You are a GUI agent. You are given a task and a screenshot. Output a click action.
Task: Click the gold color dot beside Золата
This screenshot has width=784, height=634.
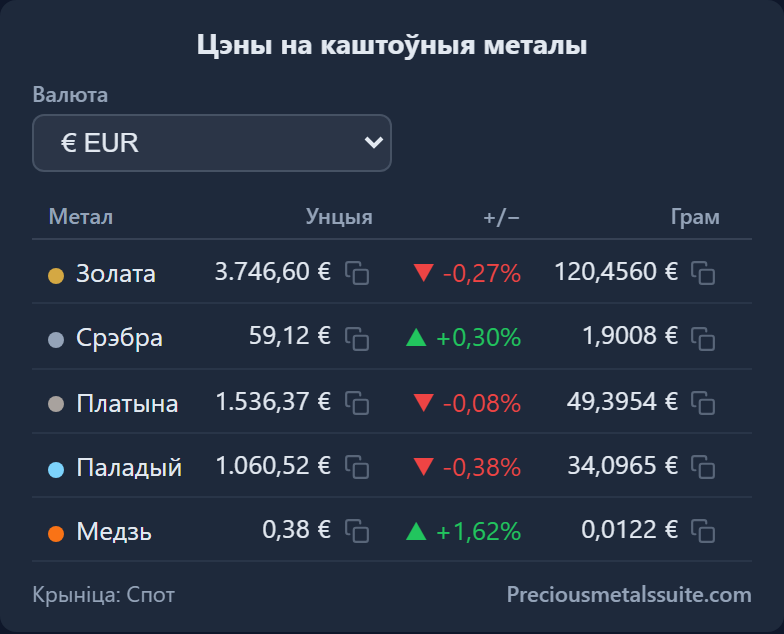click(x=56, y=276)
